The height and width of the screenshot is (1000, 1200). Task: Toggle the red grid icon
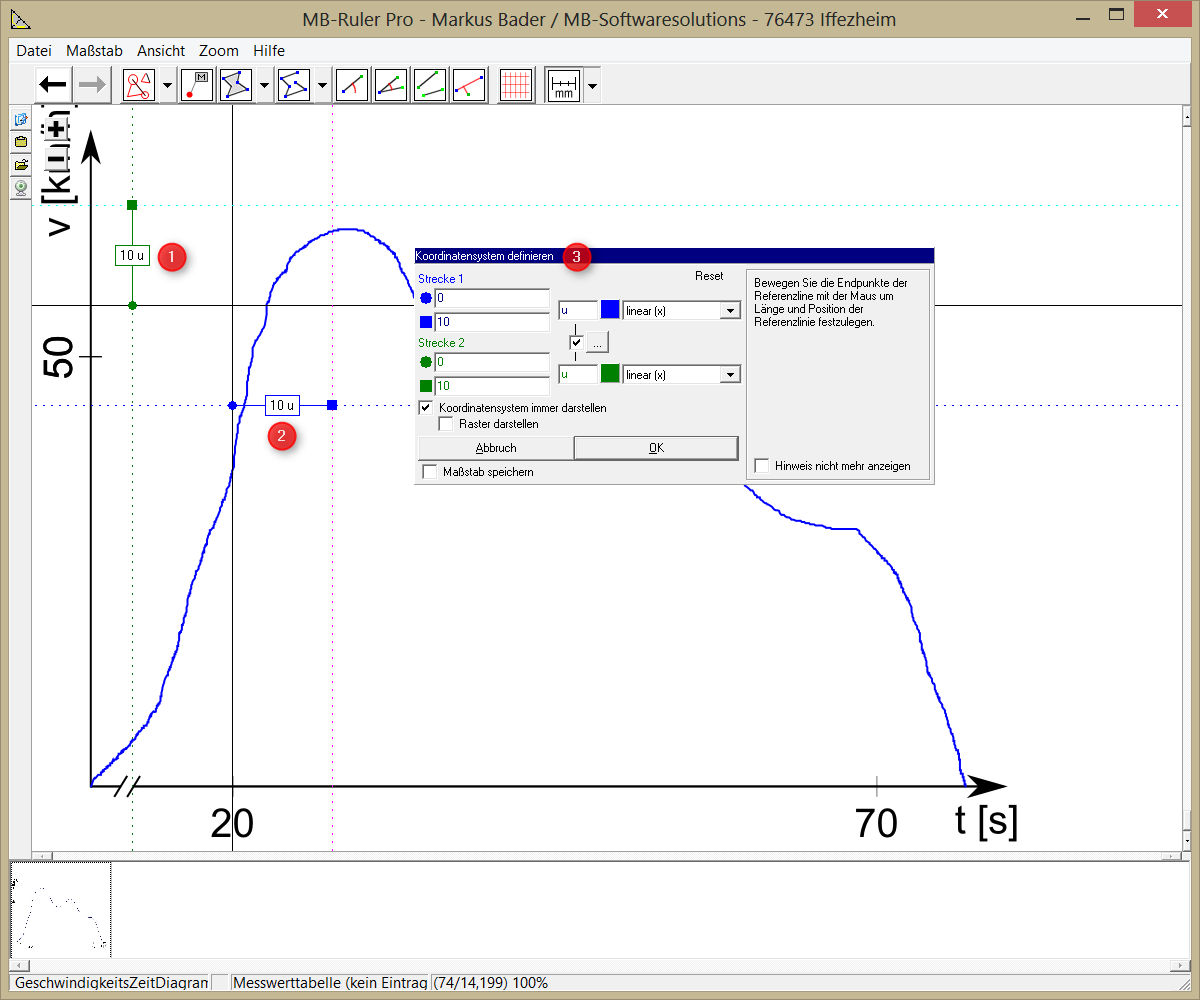point(516,85)
